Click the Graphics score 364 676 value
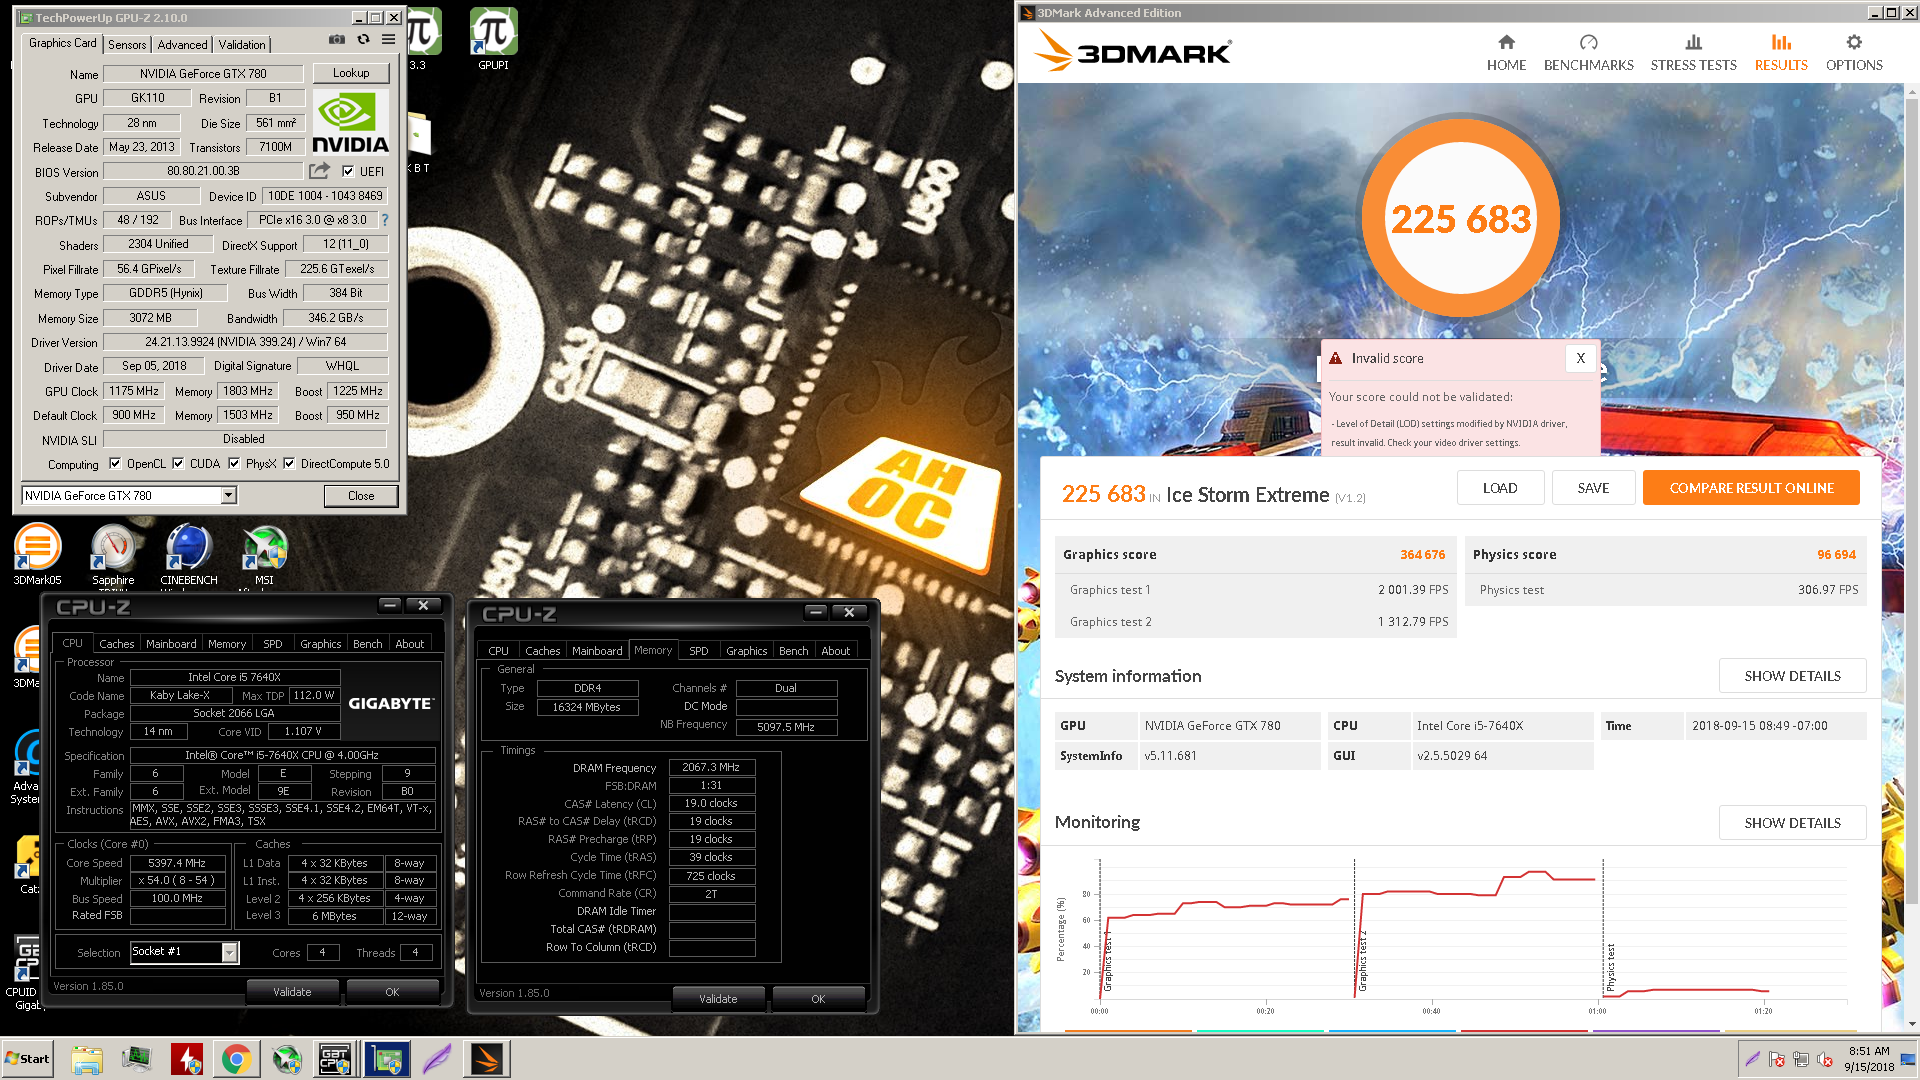Viewport: 1920px width, 1080px height. pos(1422,554)
